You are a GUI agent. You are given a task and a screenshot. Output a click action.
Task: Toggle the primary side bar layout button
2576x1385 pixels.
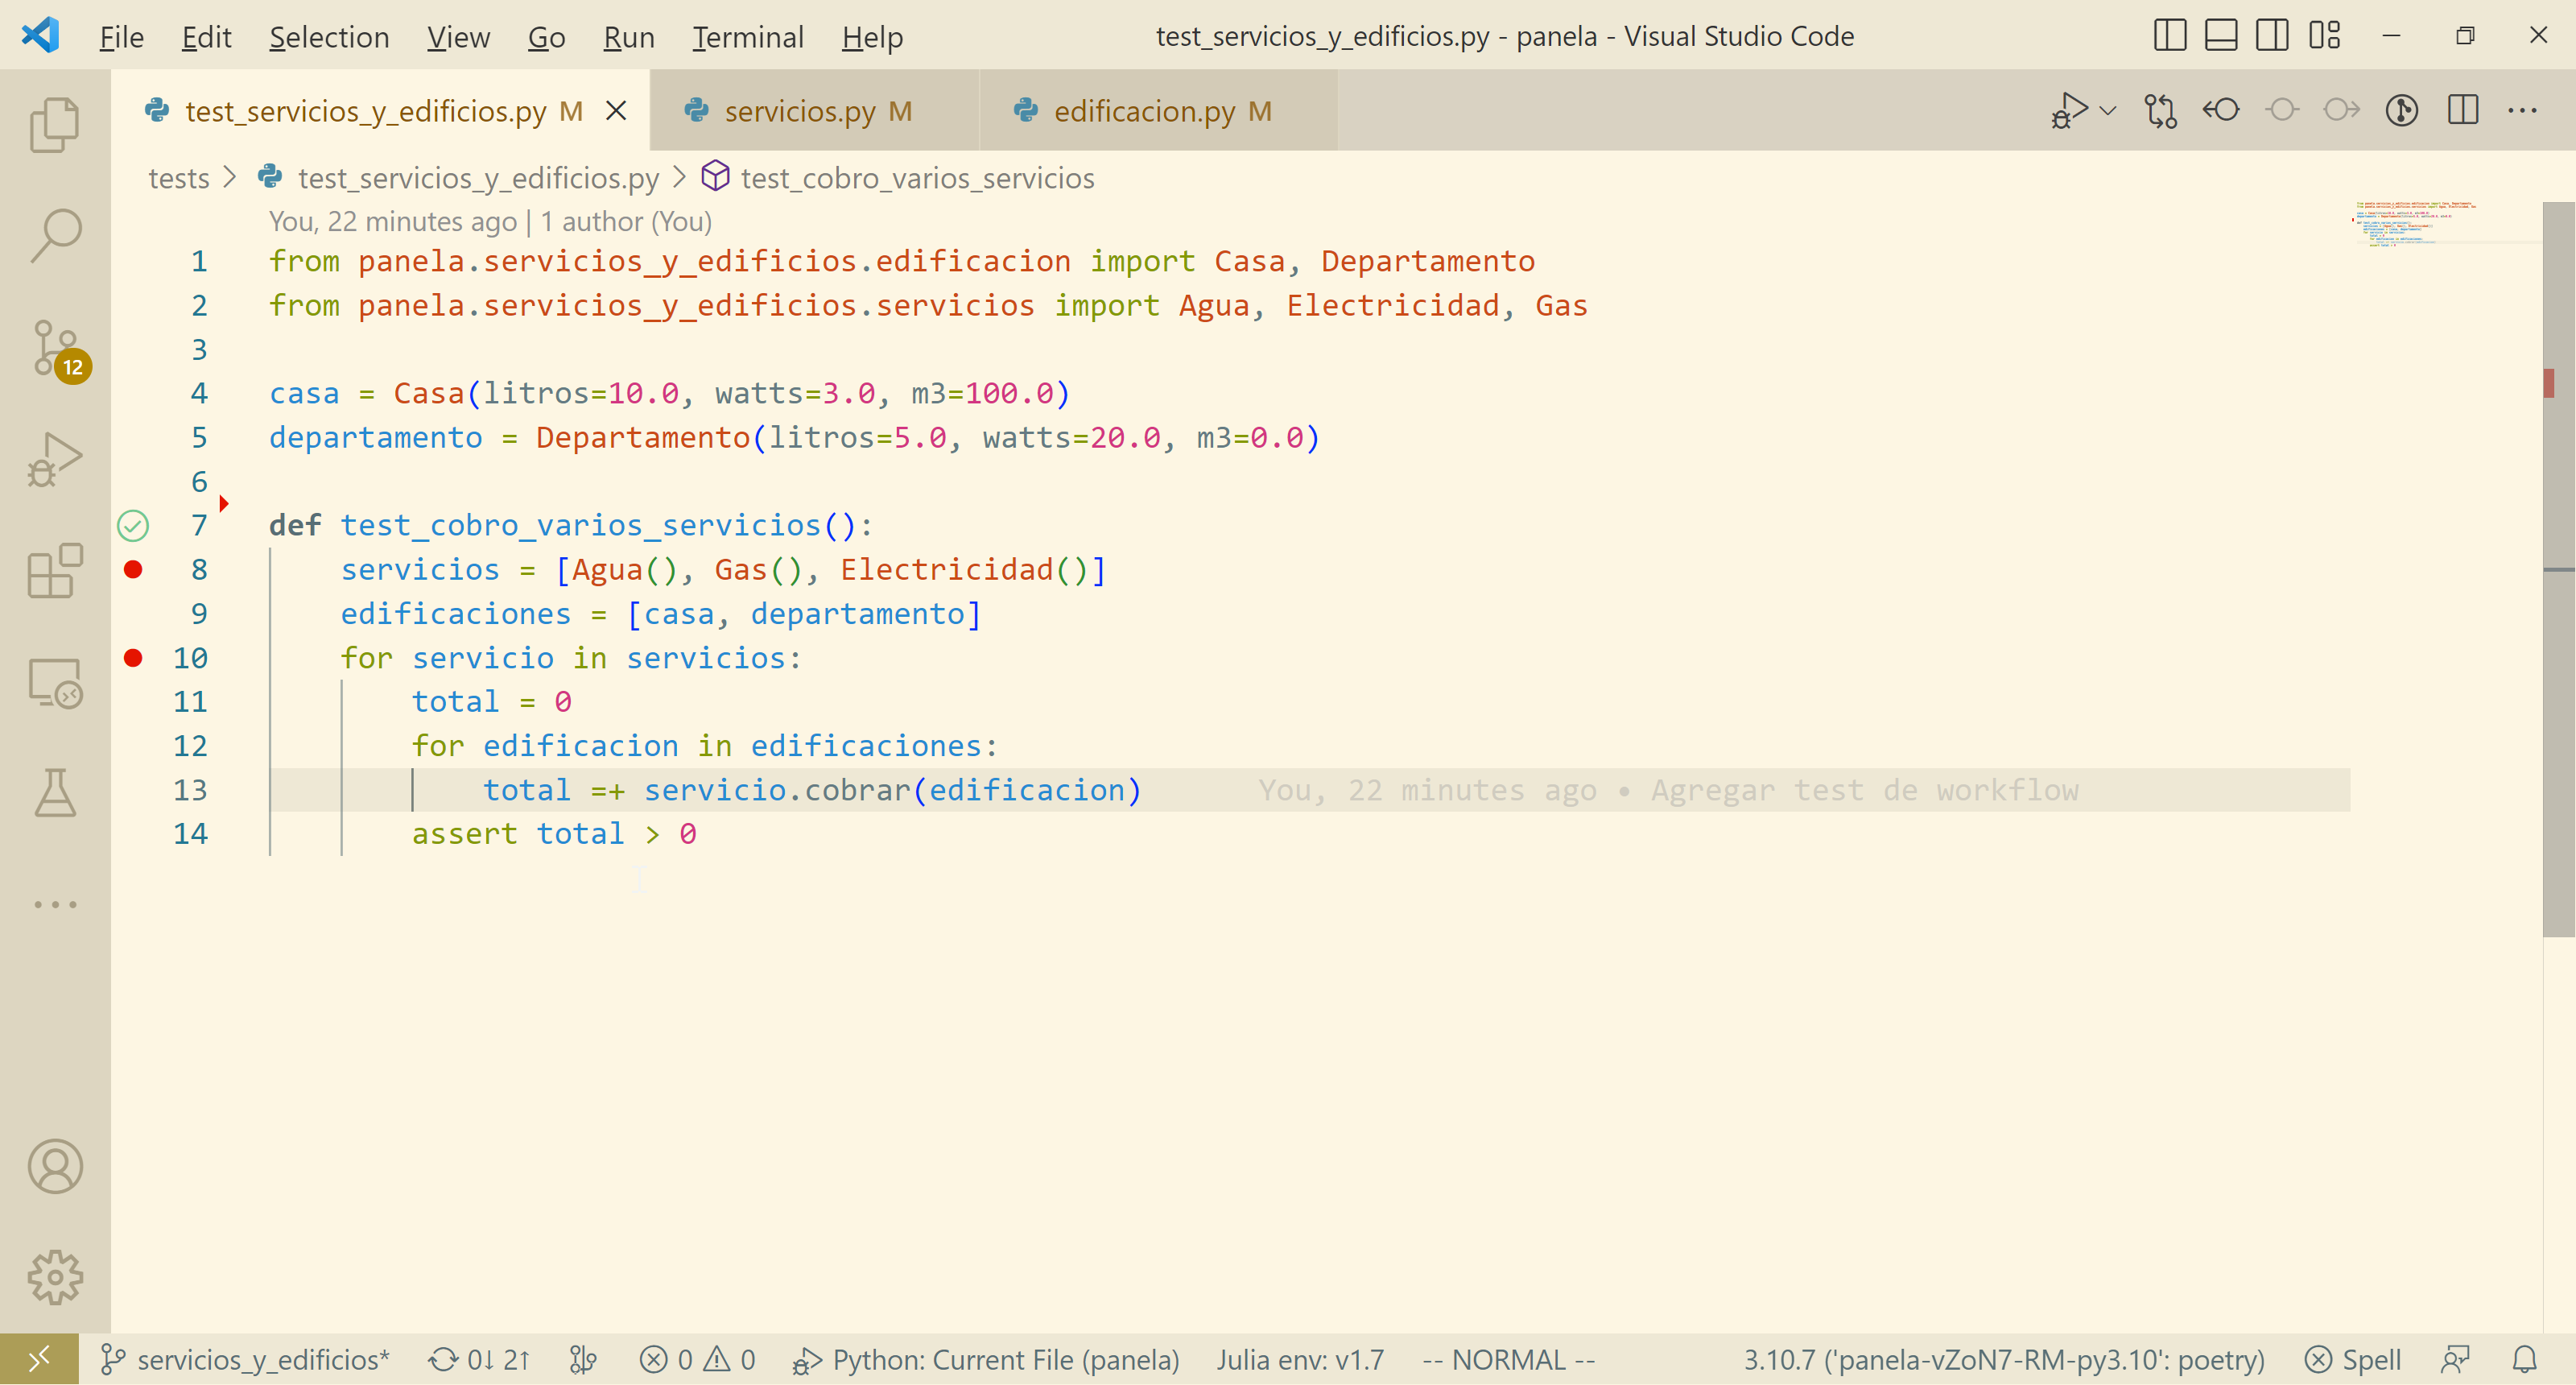click(x=2169, y=36)
